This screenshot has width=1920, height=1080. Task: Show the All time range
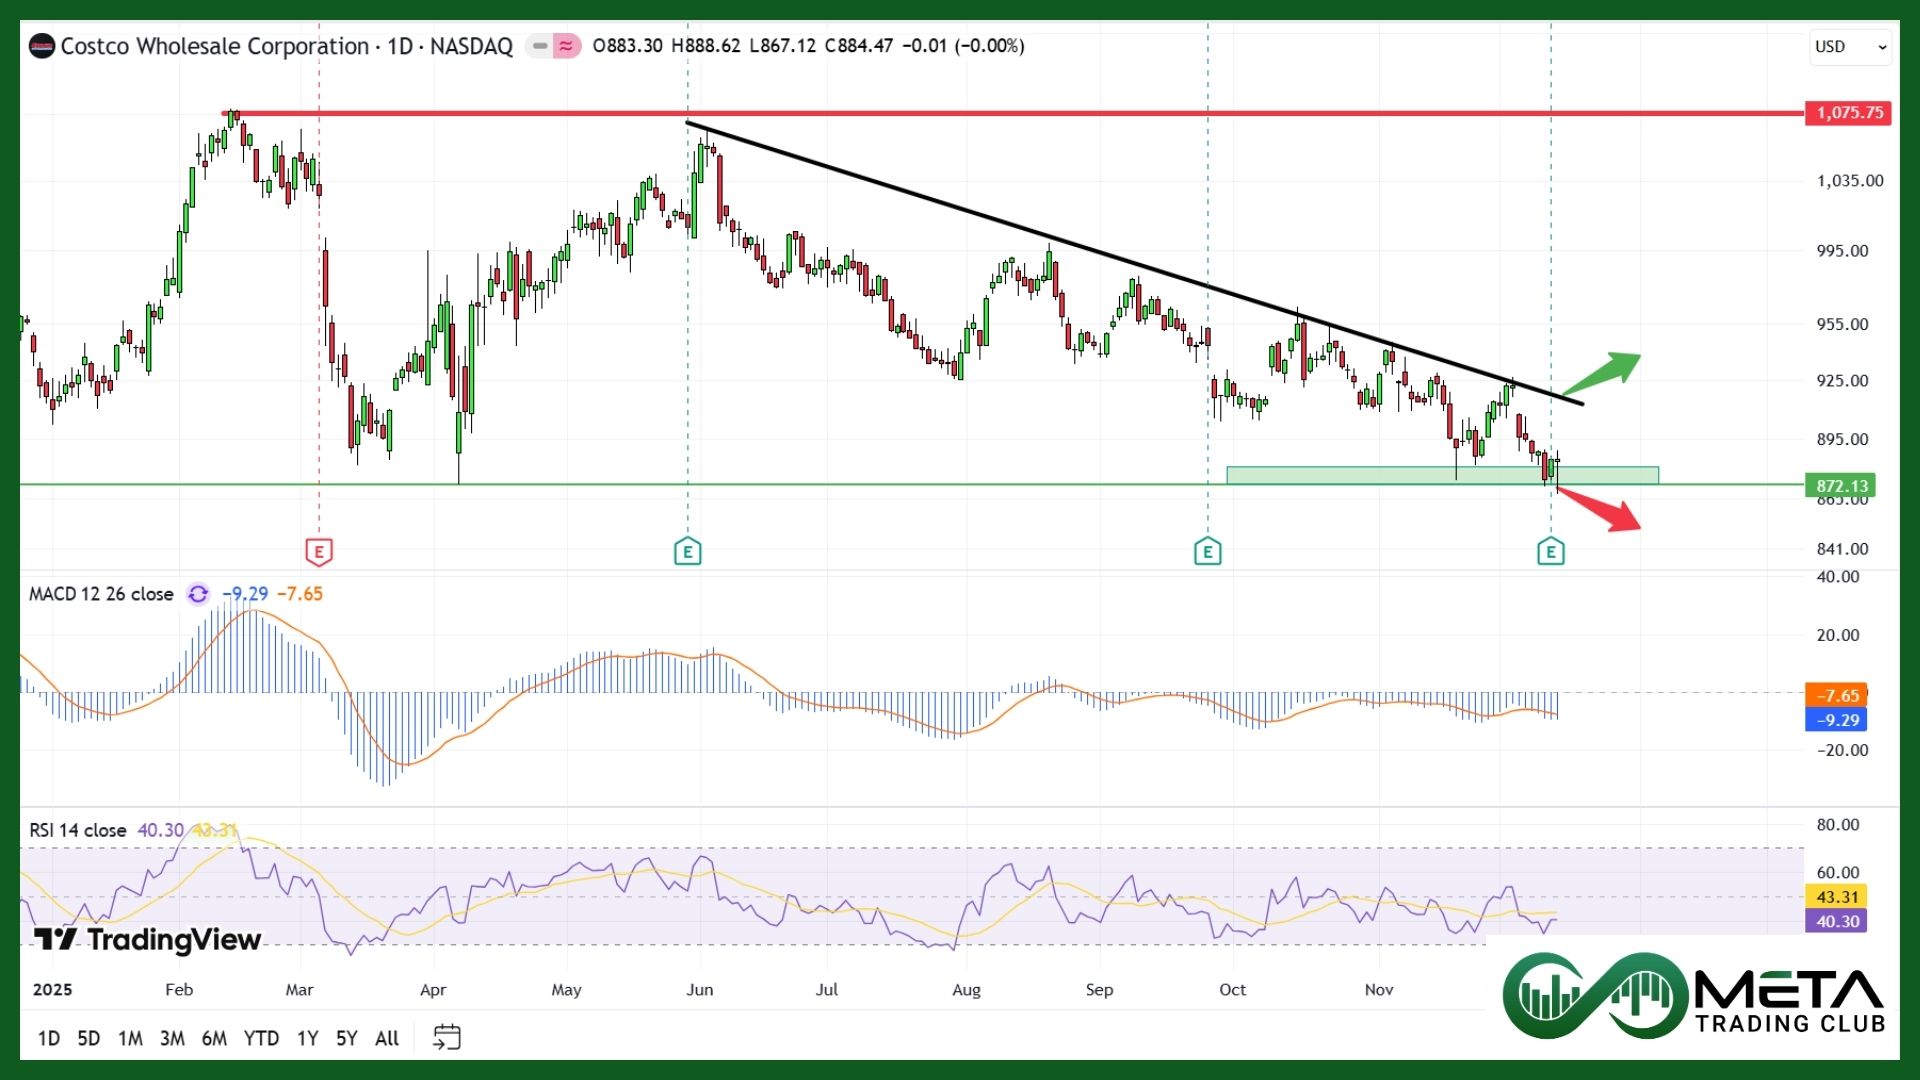point(387,1038)
